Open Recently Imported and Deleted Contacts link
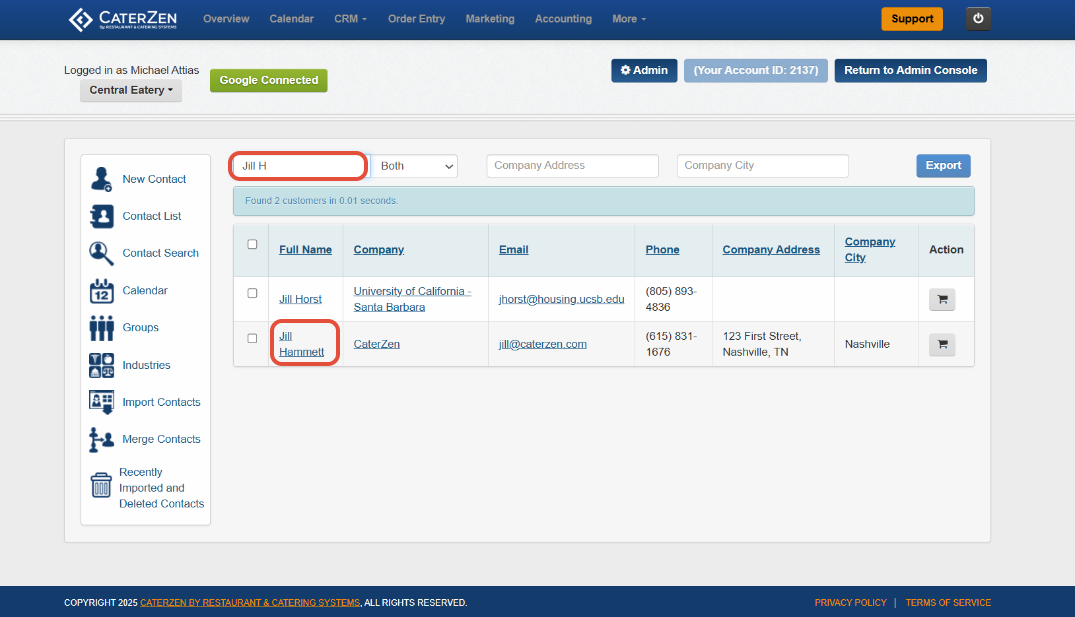This screenshot has height=617, width=1075. pos(161,488)
